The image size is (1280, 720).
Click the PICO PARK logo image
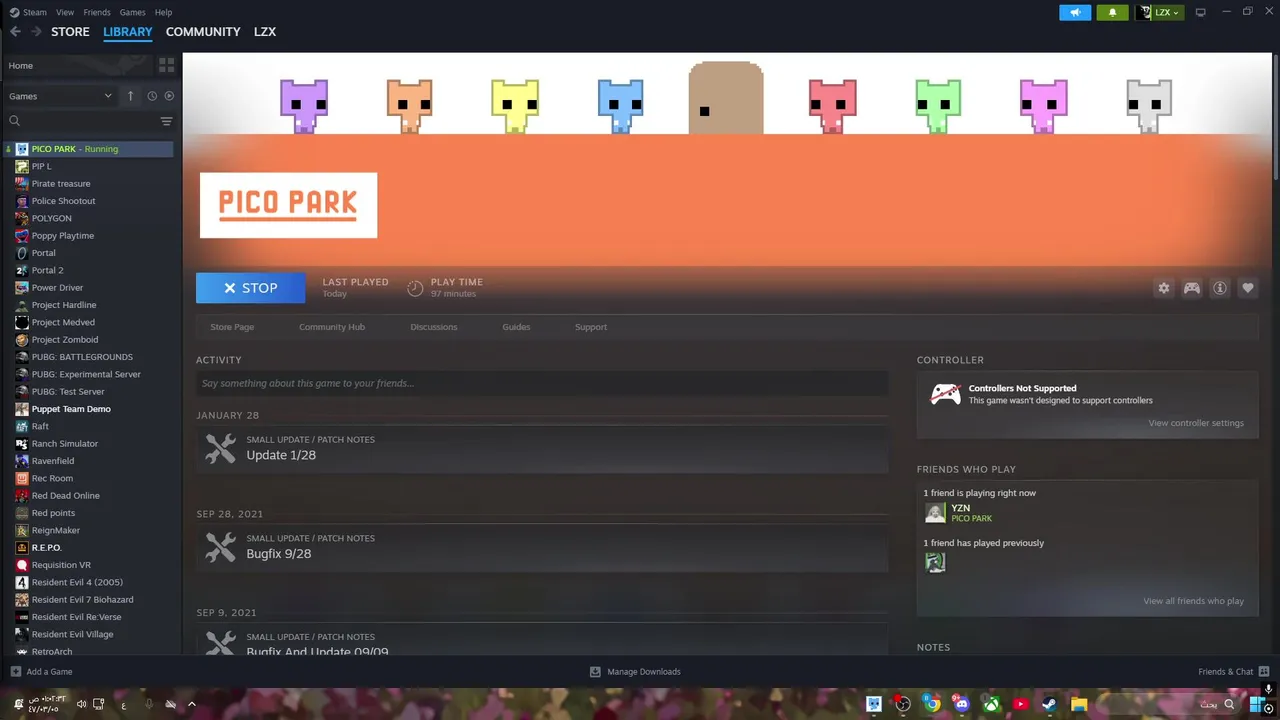288,205
